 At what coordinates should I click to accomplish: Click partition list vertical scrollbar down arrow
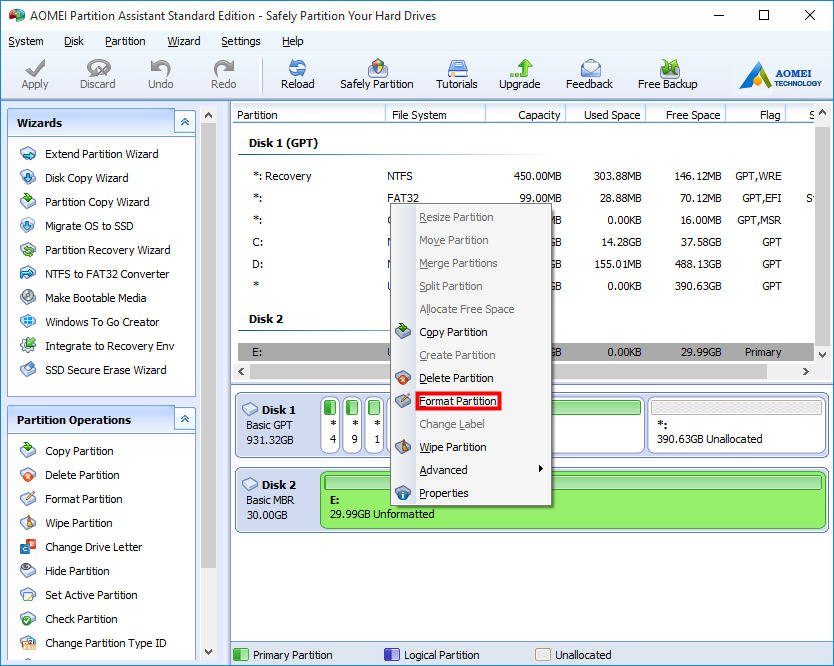coord(822,355)
